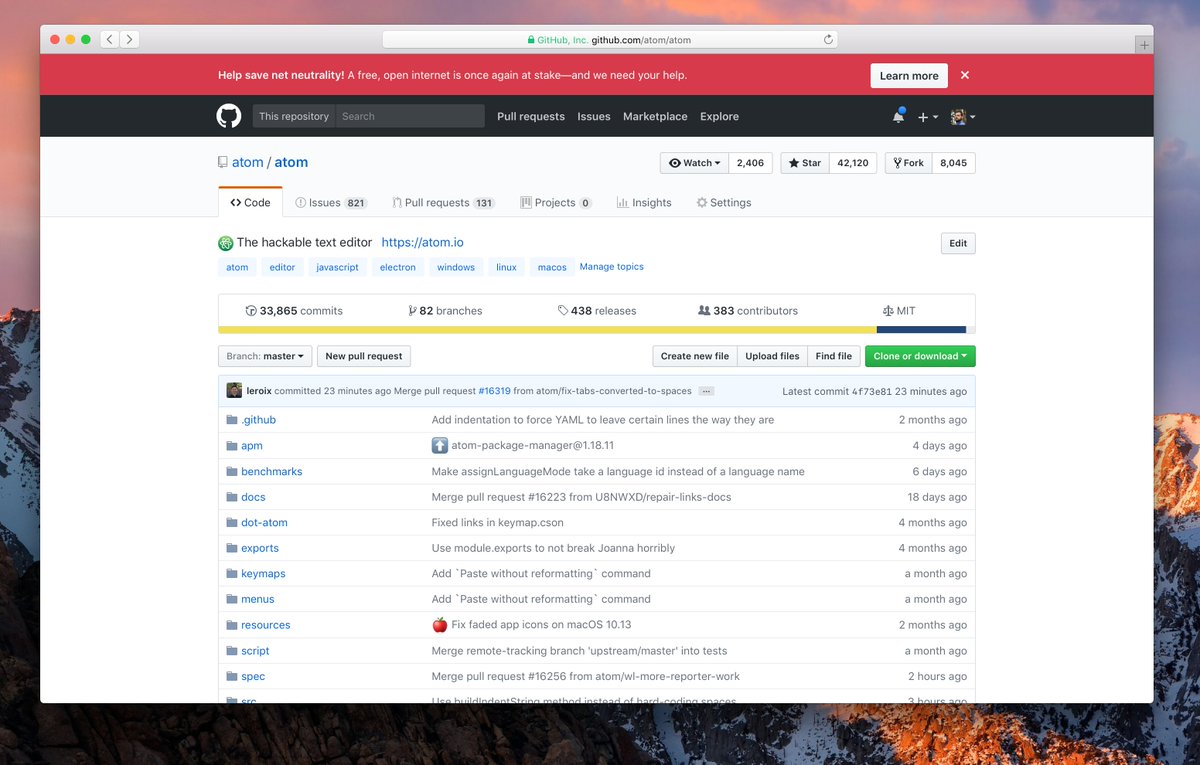Click the latest commit hash 4f73e81

pyautogui.click(x=872, y=392)
